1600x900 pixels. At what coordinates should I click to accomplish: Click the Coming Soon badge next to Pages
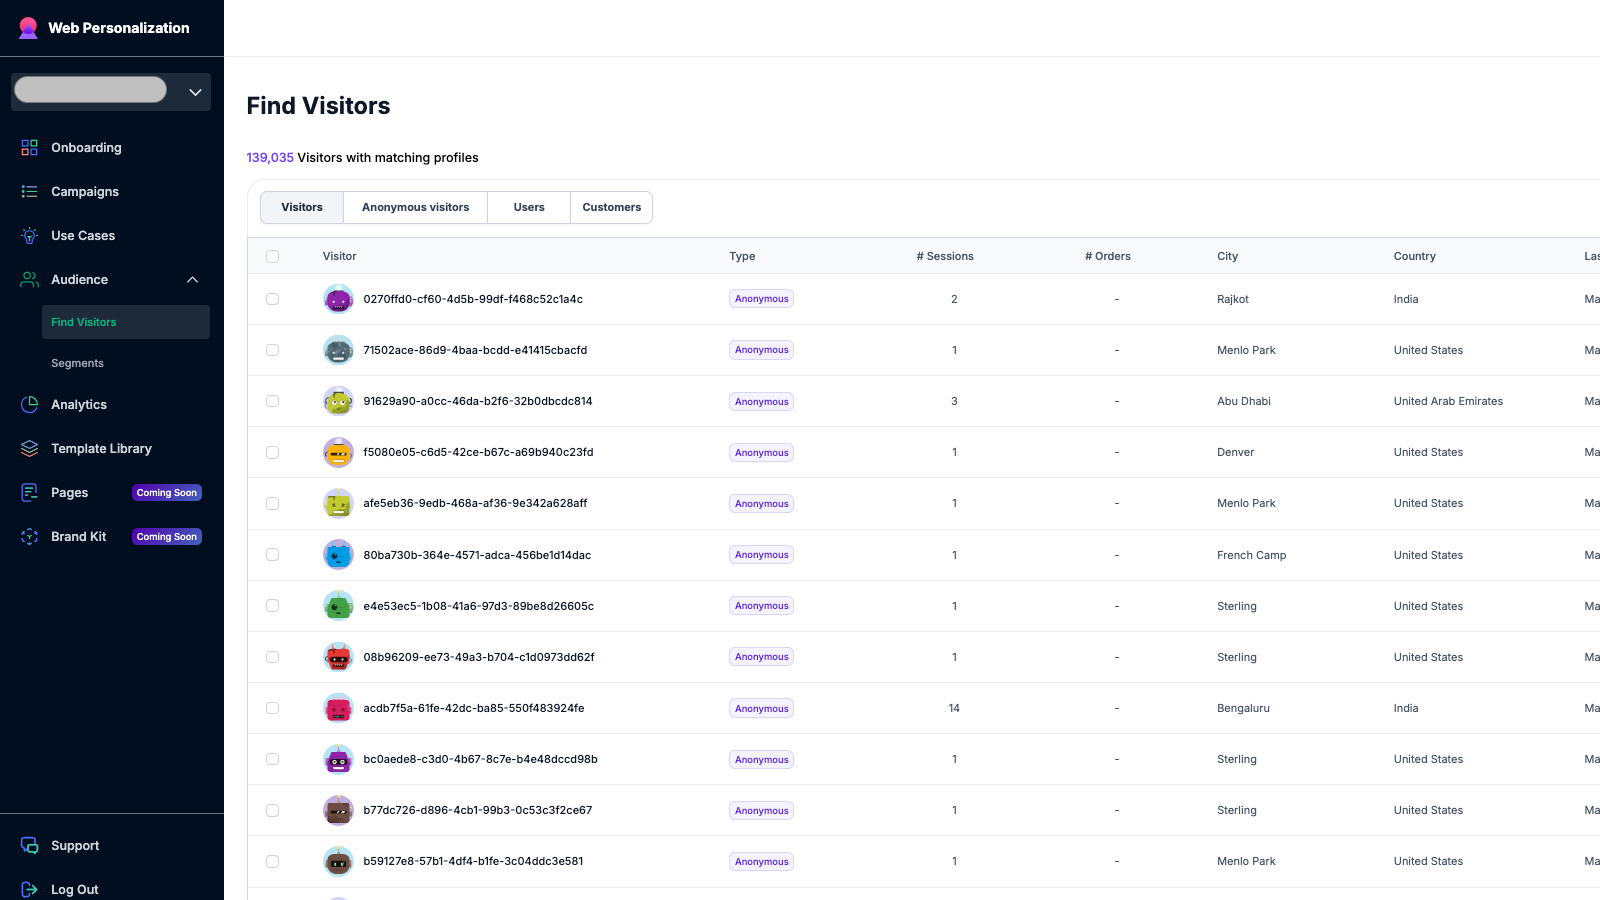pyautogui.click(x=167, y=493)
